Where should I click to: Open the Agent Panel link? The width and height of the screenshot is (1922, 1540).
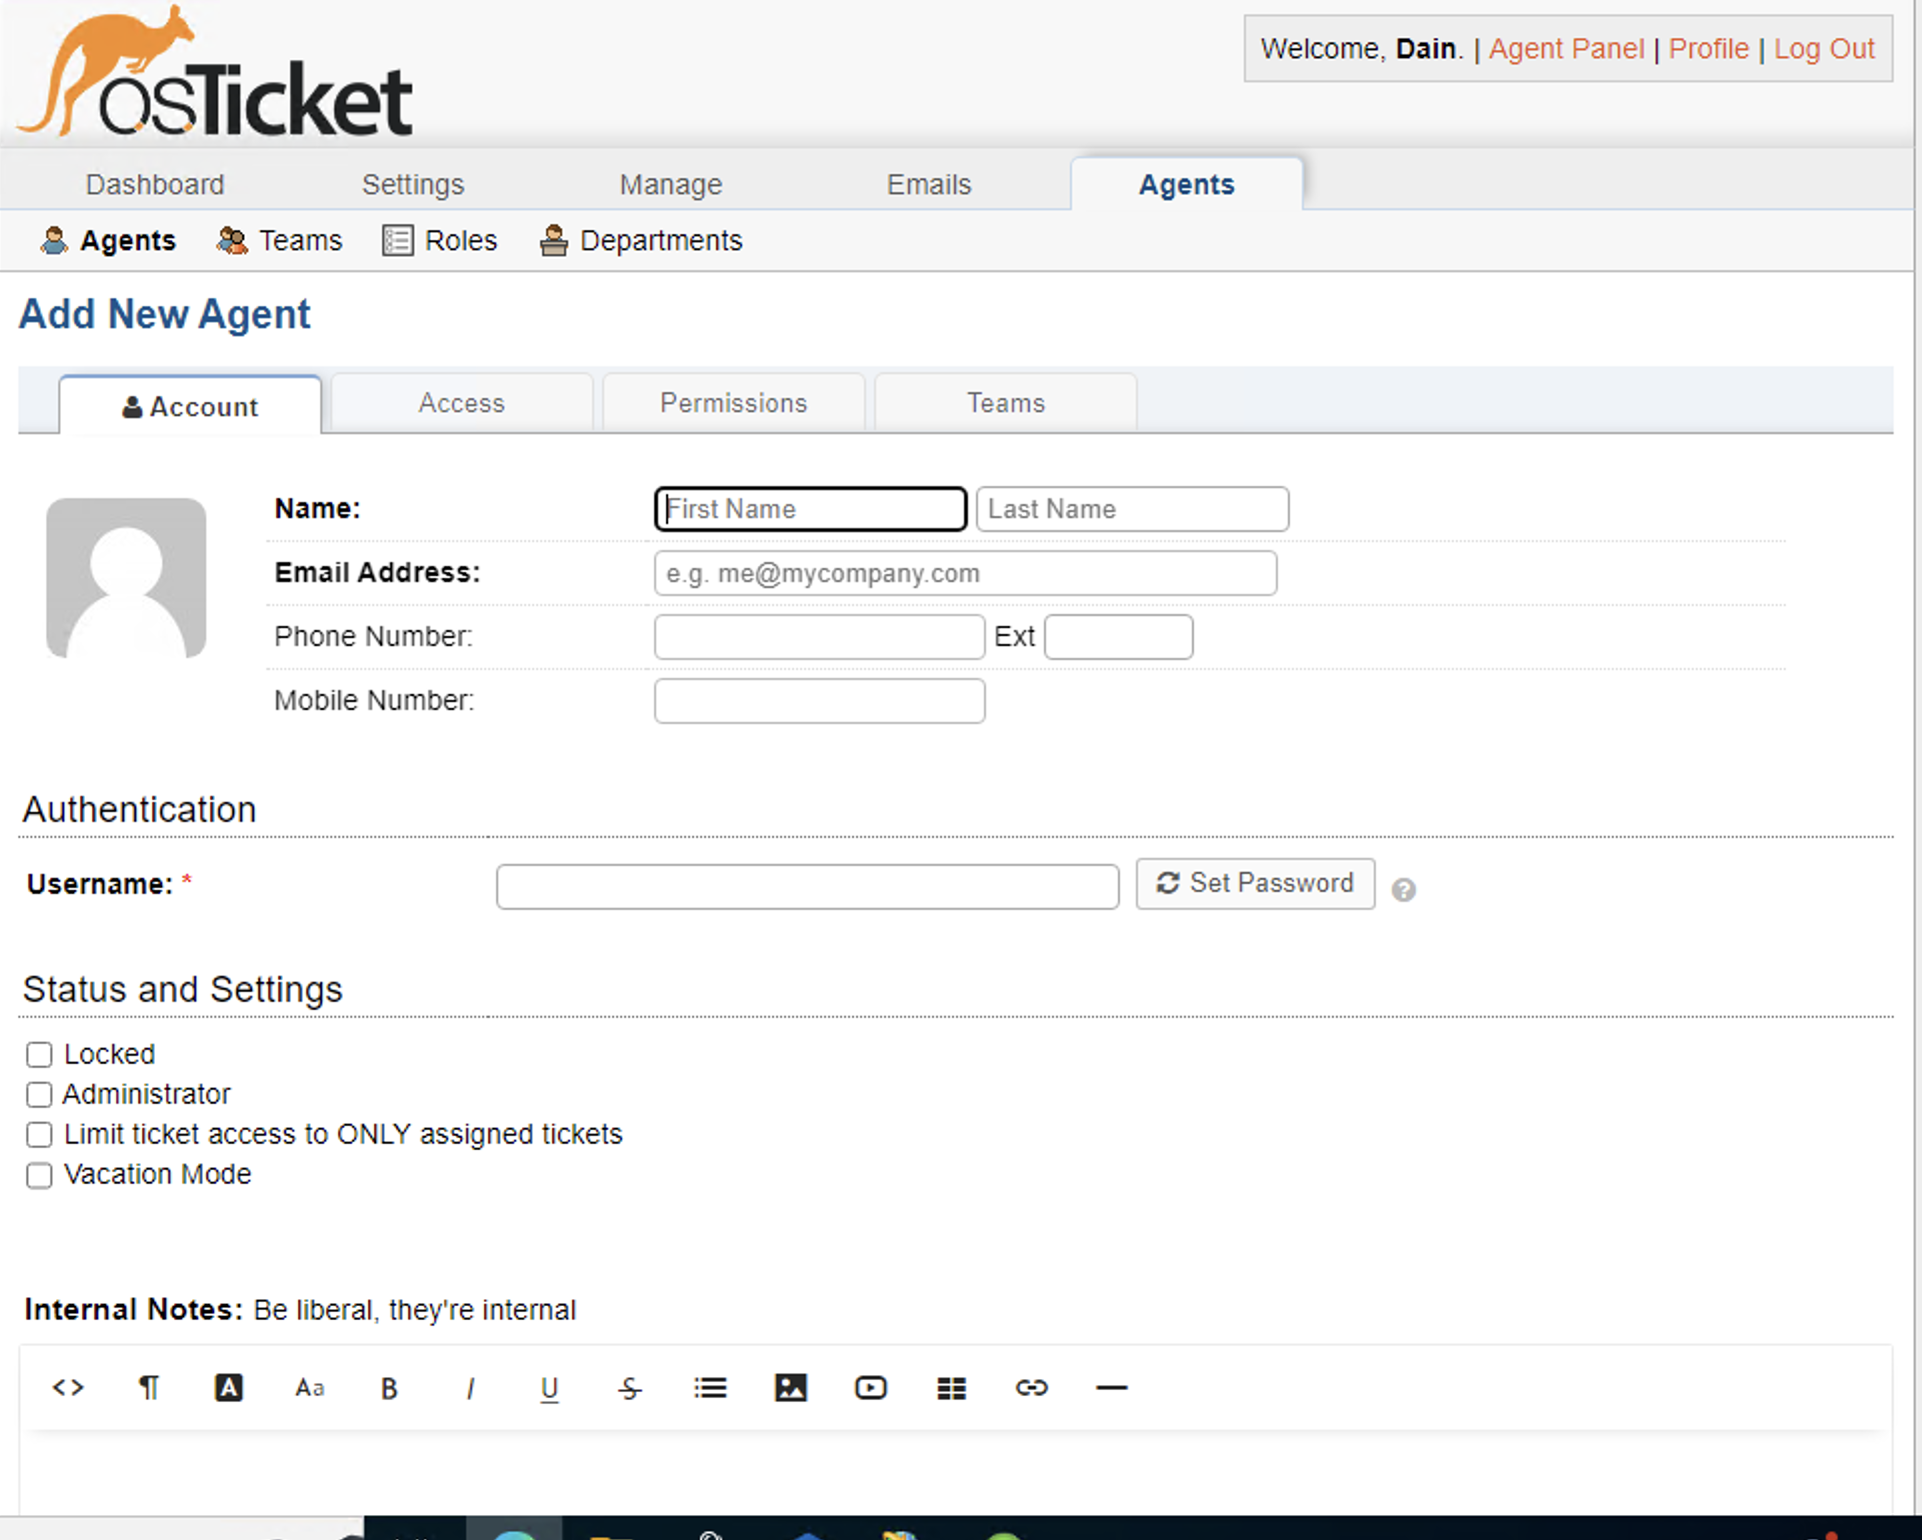(x=1565, y=48)
